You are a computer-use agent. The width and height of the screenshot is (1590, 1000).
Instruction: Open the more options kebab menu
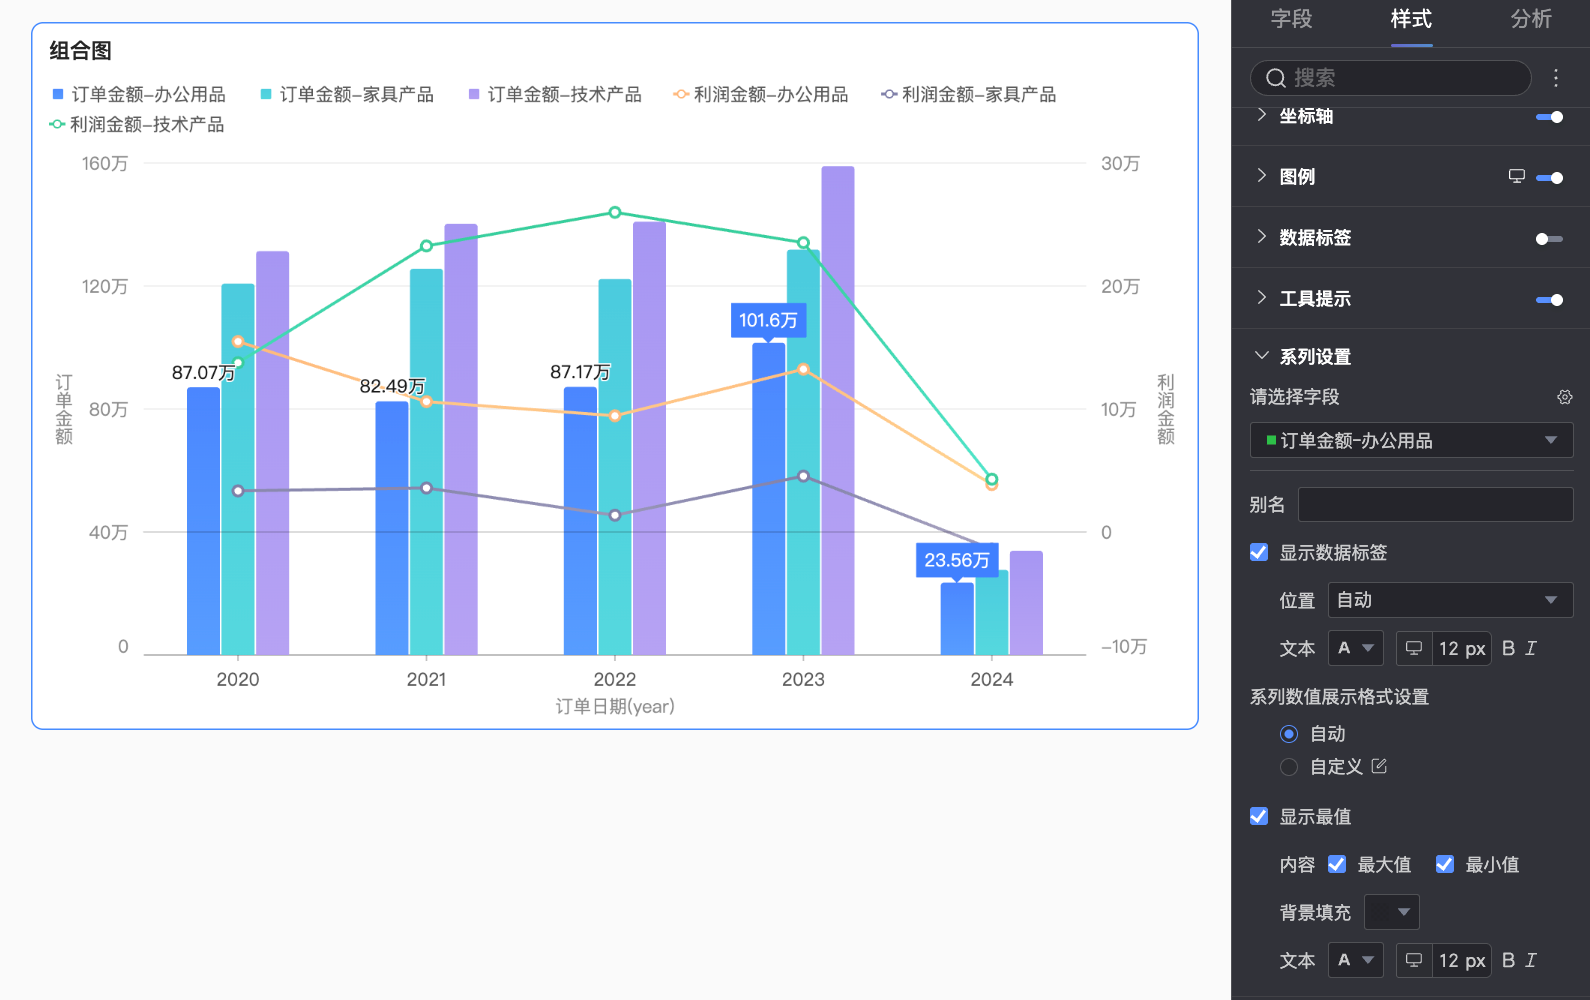[1556, 78]
